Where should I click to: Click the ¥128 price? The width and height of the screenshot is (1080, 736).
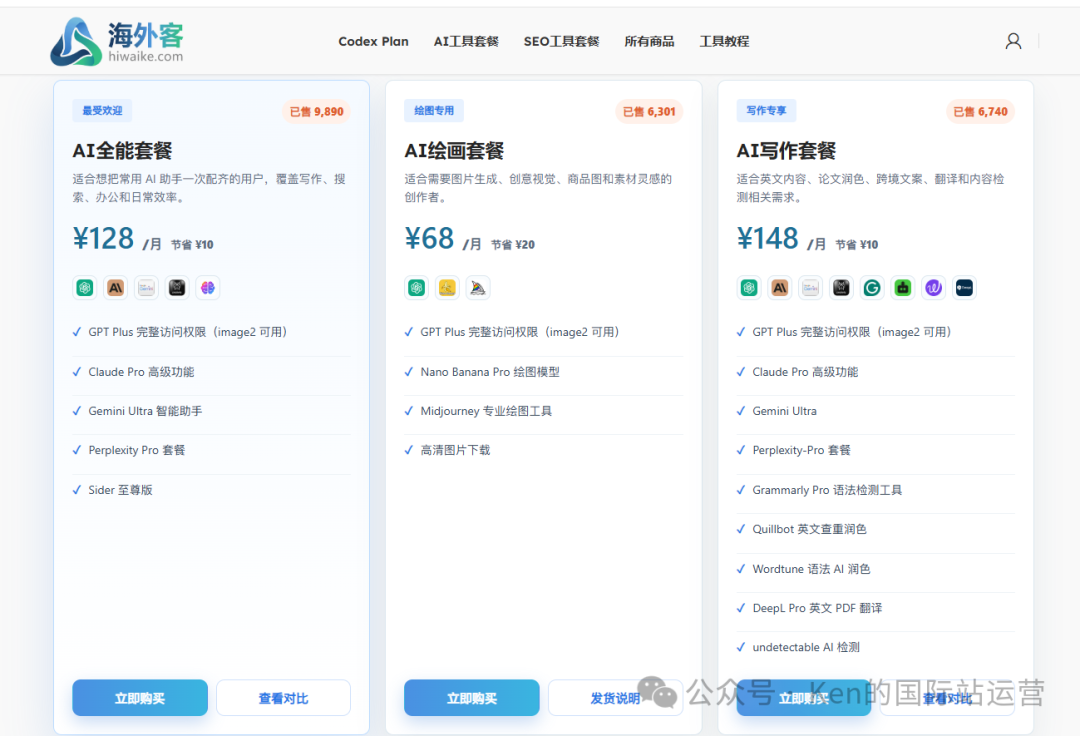[103, 239]
